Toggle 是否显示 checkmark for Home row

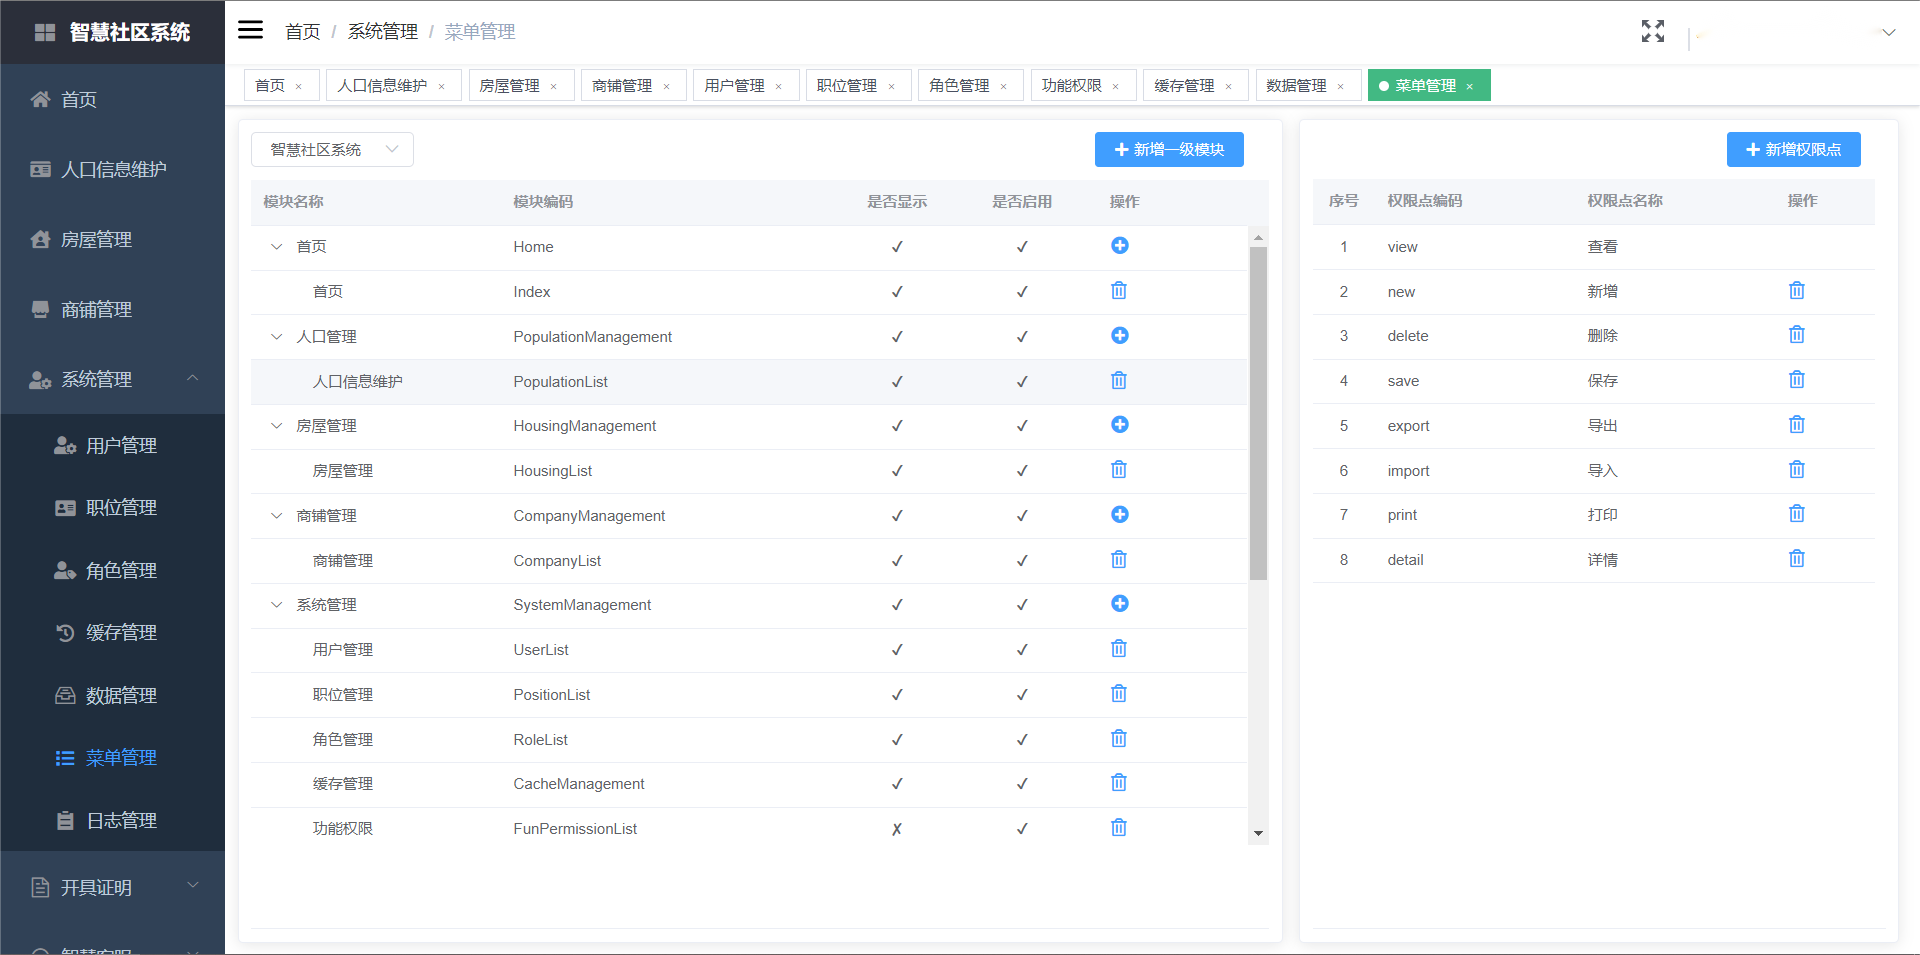coord(897,247)
